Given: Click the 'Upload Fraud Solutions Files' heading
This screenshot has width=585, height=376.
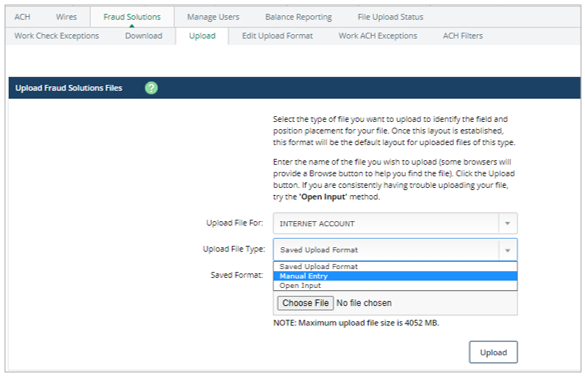Looking at the screenshot, I should pos(69,88).
